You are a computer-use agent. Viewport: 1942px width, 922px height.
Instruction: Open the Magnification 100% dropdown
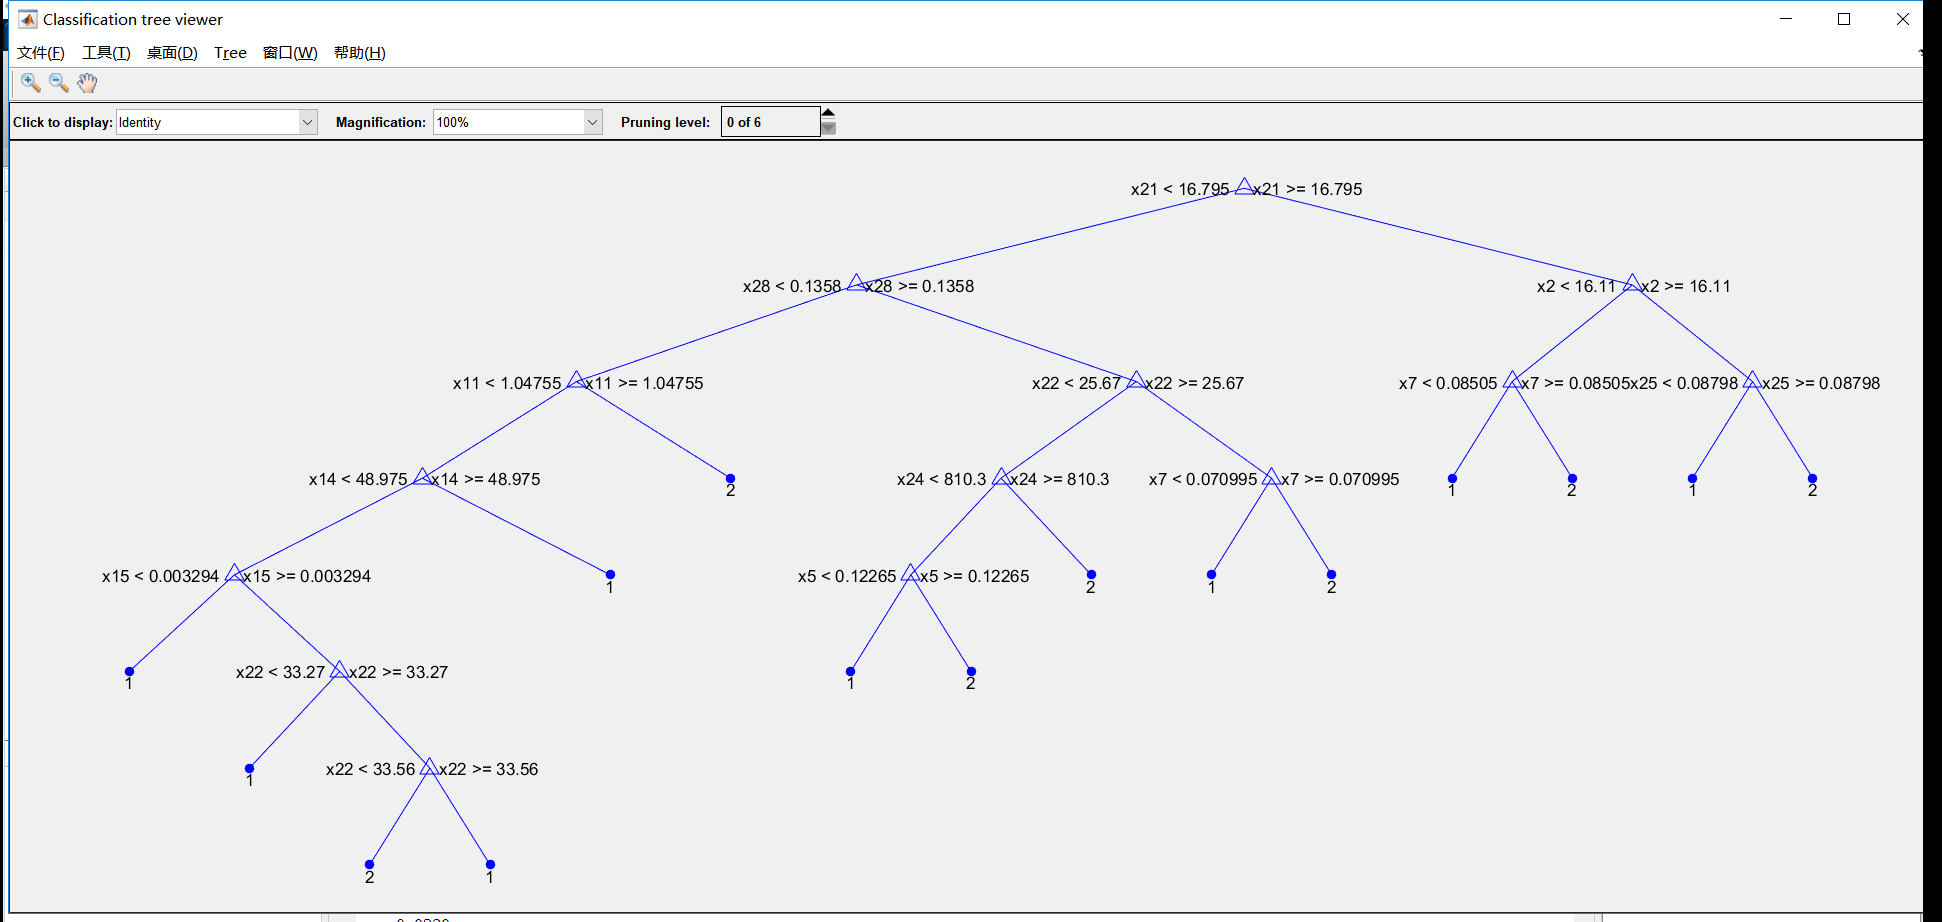[517, 122]
